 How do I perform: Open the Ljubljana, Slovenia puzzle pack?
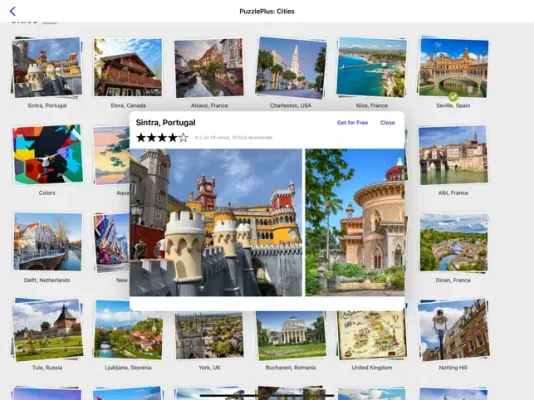128,330
